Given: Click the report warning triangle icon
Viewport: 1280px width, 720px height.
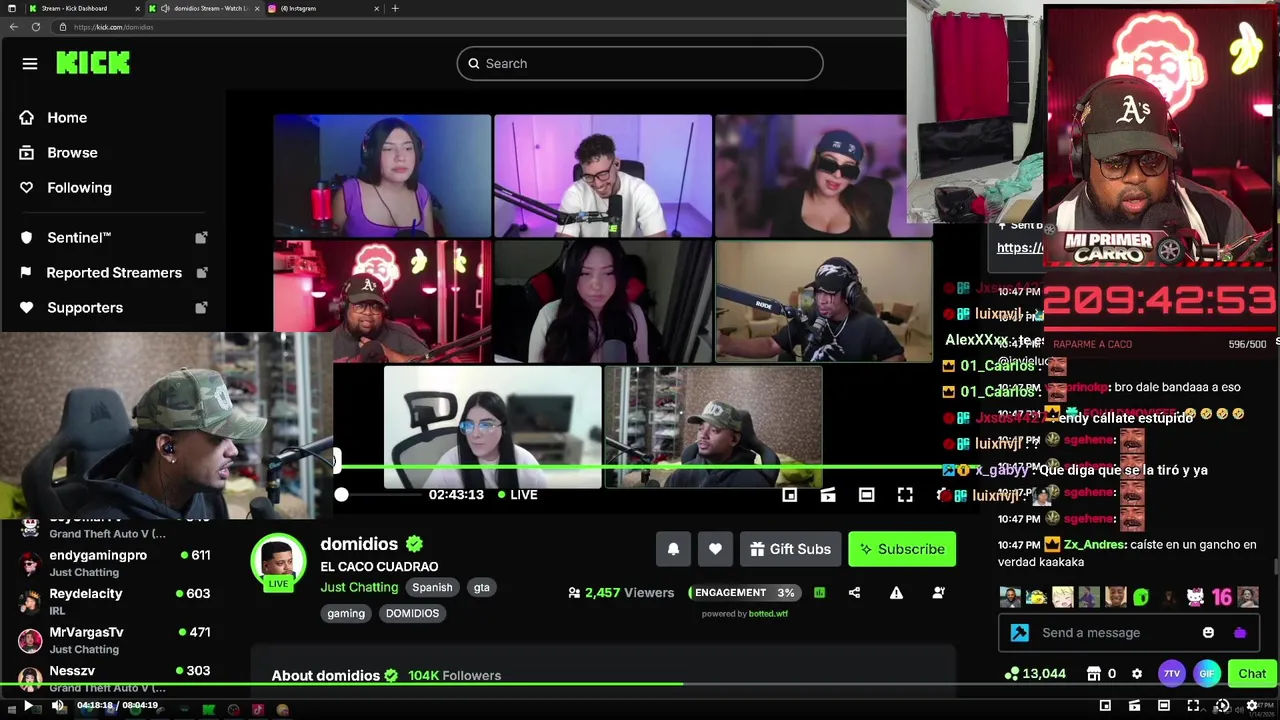Looking at the screenshot, I should pos(896,593).
